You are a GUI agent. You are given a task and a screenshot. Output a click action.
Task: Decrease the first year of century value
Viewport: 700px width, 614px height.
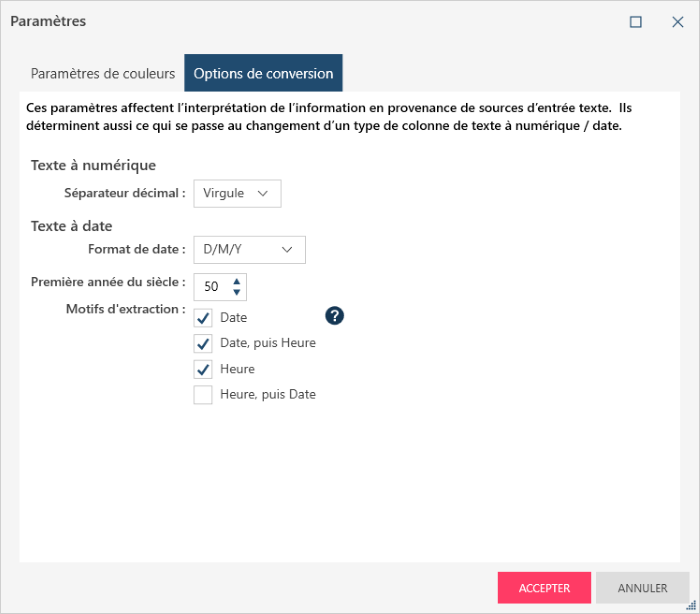[x=237, y=292]
